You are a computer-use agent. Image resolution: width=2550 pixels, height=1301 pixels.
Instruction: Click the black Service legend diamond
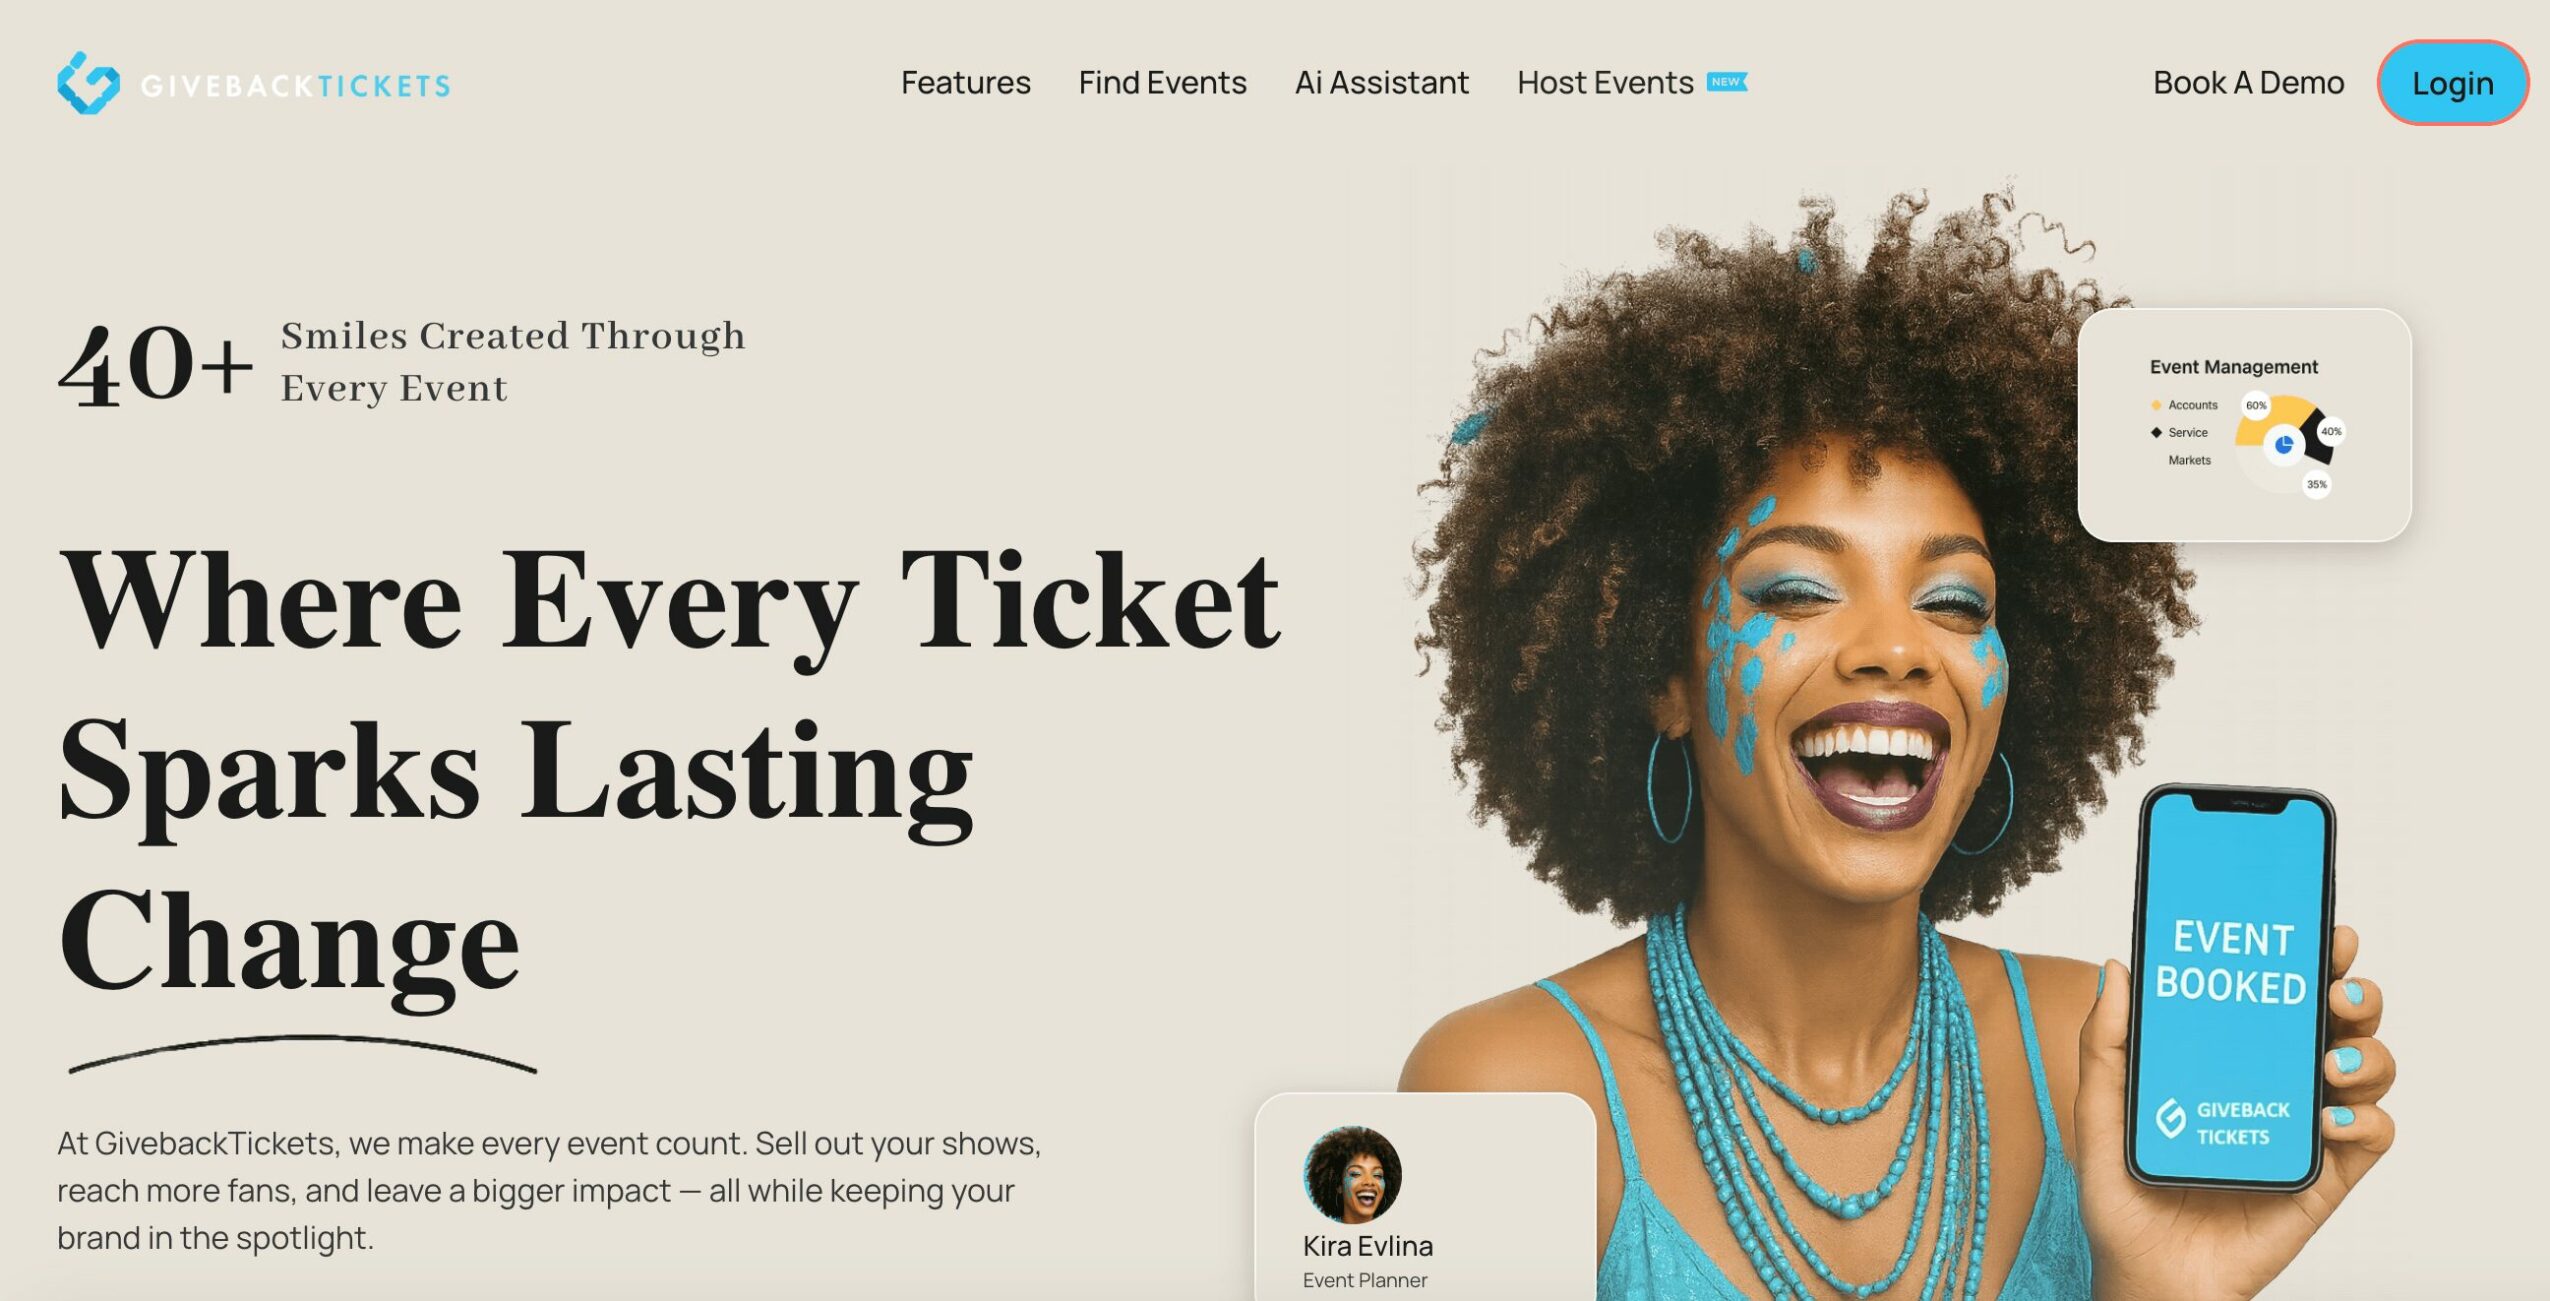(x=2156, y=432)
